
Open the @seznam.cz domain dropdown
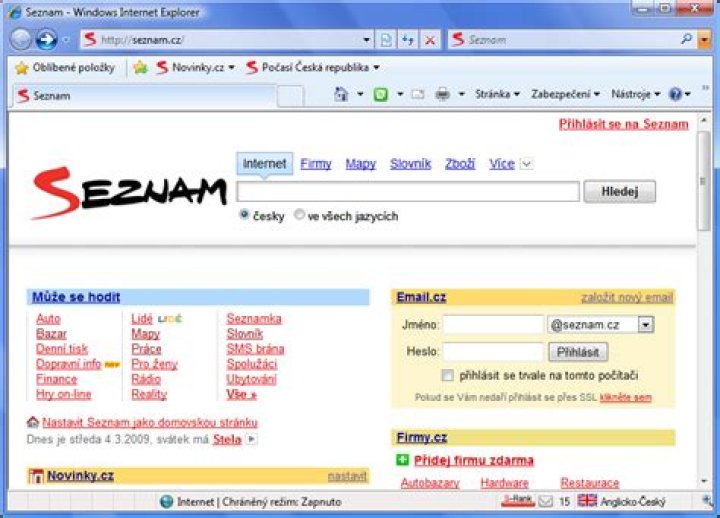[645, 325]
